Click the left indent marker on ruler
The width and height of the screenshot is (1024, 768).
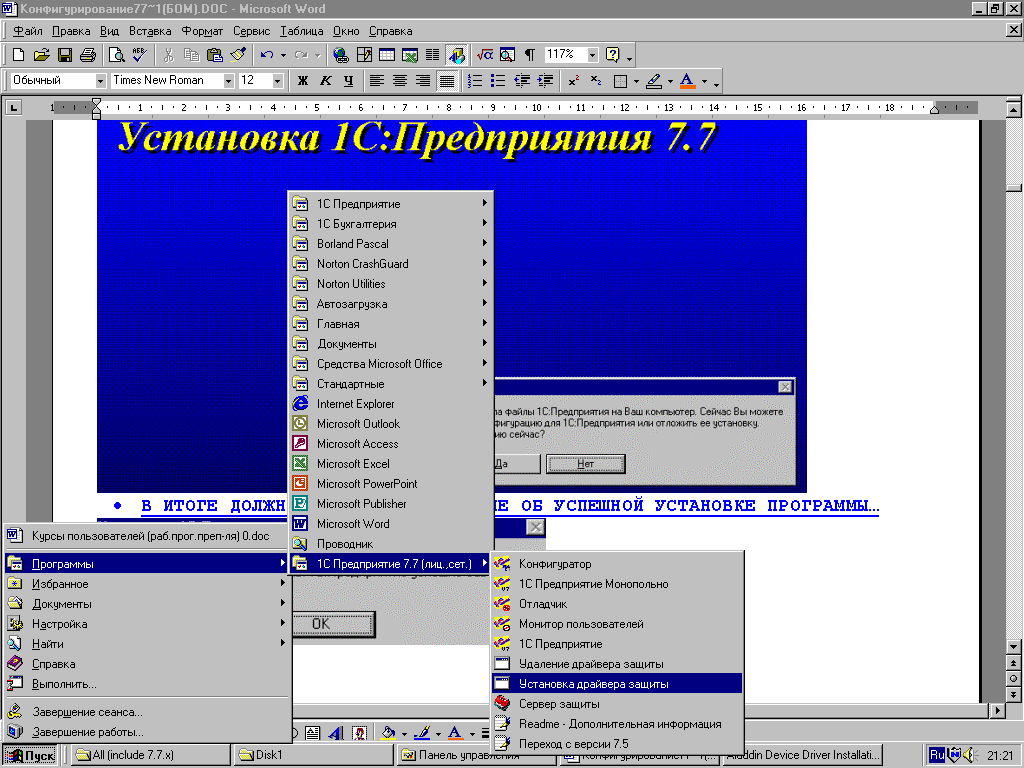[97, 114]
